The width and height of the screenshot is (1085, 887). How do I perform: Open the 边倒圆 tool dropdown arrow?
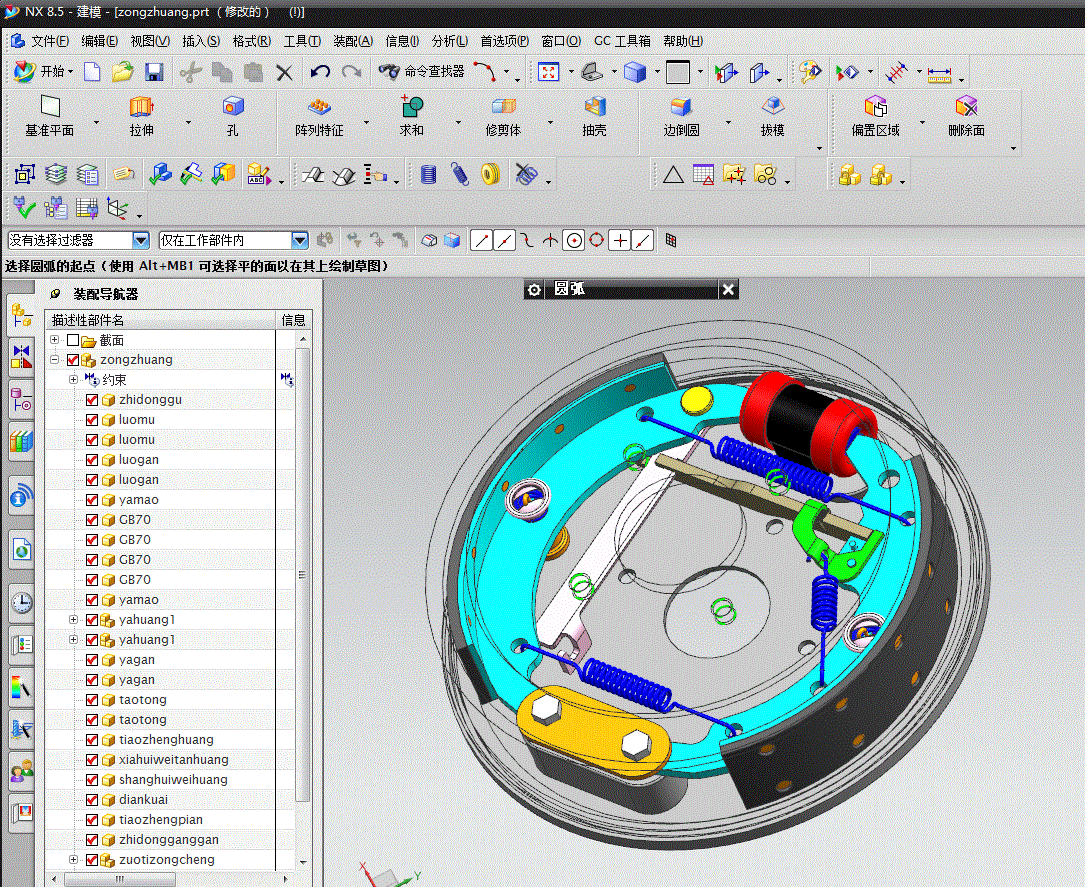click(x=728, y=122)
